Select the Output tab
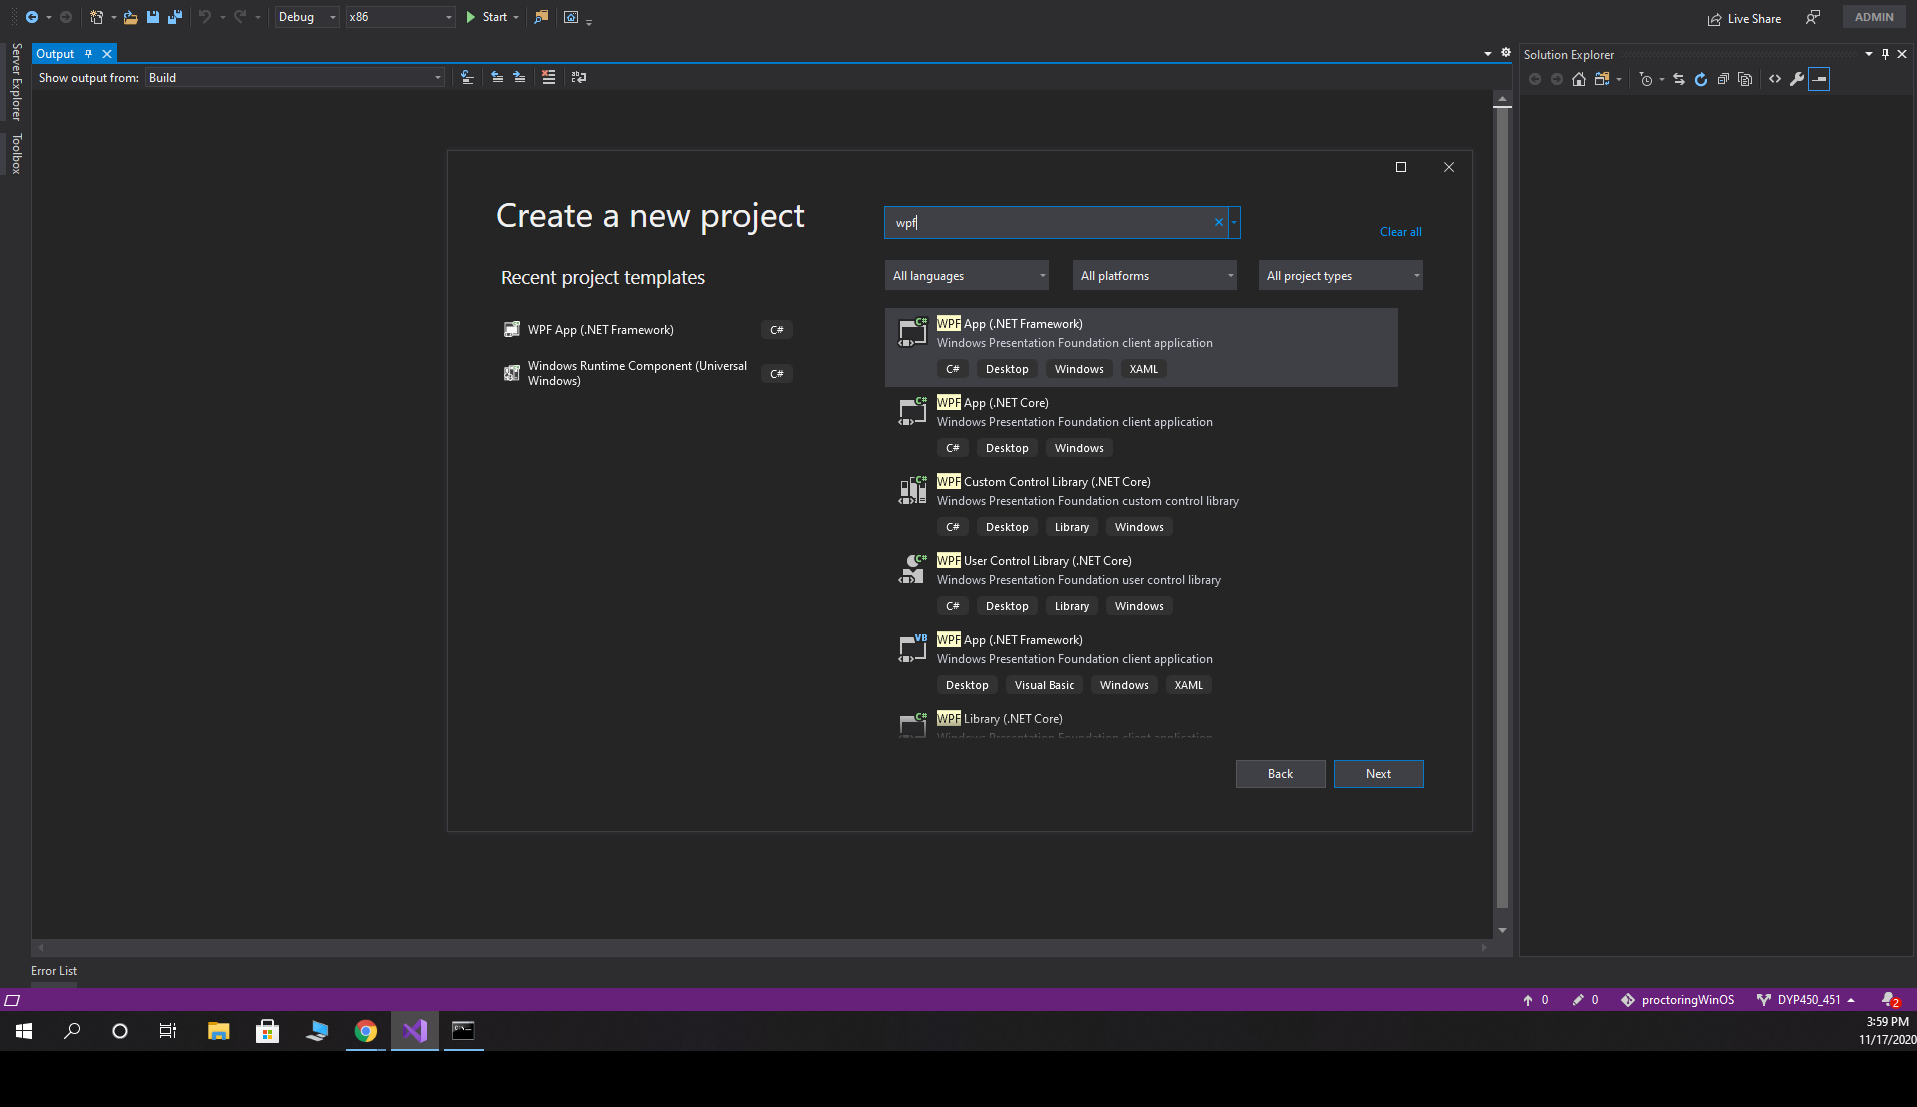This screenshot has height=1107, width=1917. point(55,53)
